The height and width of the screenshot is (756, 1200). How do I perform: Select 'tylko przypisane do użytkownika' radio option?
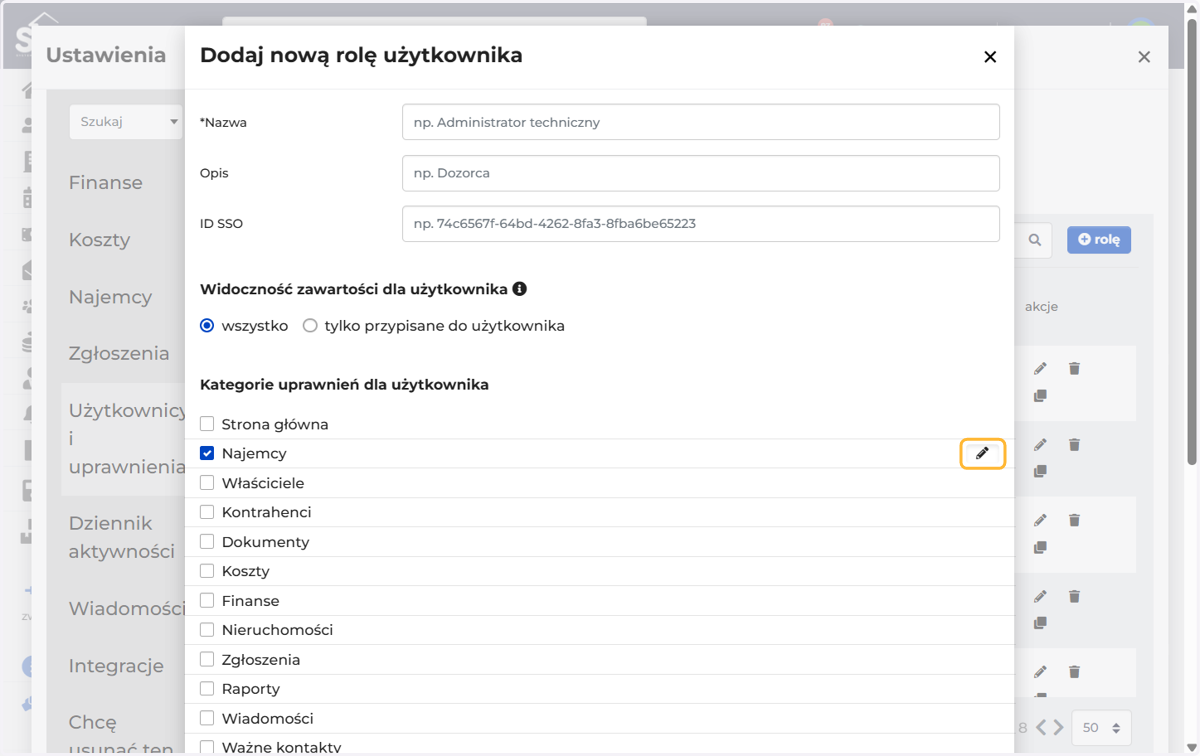310,326
